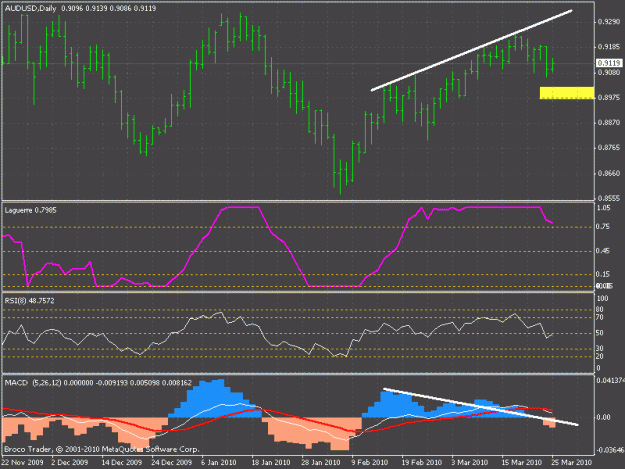Click the 80 level on RSI scale

(x=600, y=310)
